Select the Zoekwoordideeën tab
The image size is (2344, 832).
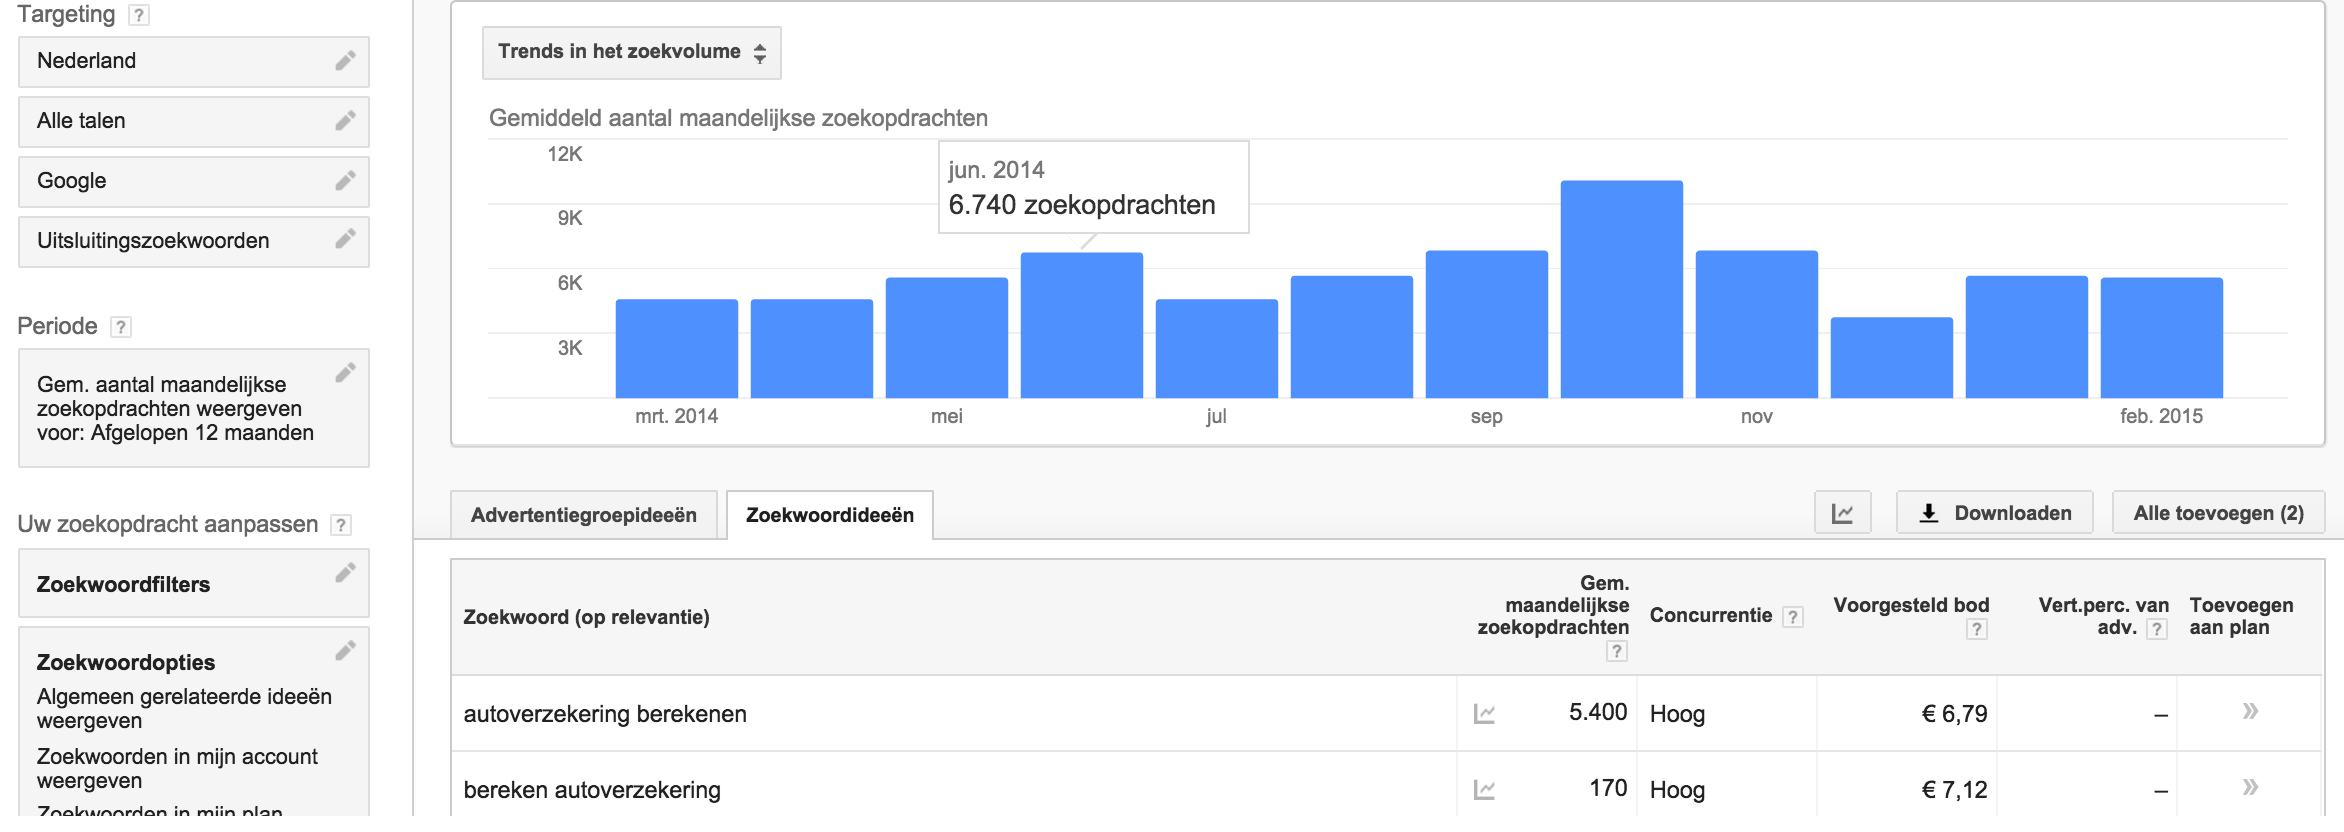pos(830,515)
